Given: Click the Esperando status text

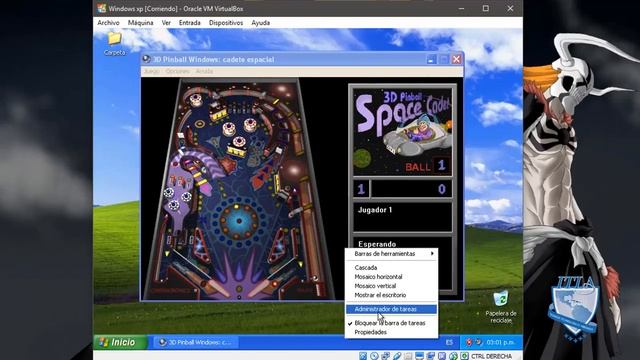Looking at the screenshot, I should pyautogui.click(x=377, y=244).
